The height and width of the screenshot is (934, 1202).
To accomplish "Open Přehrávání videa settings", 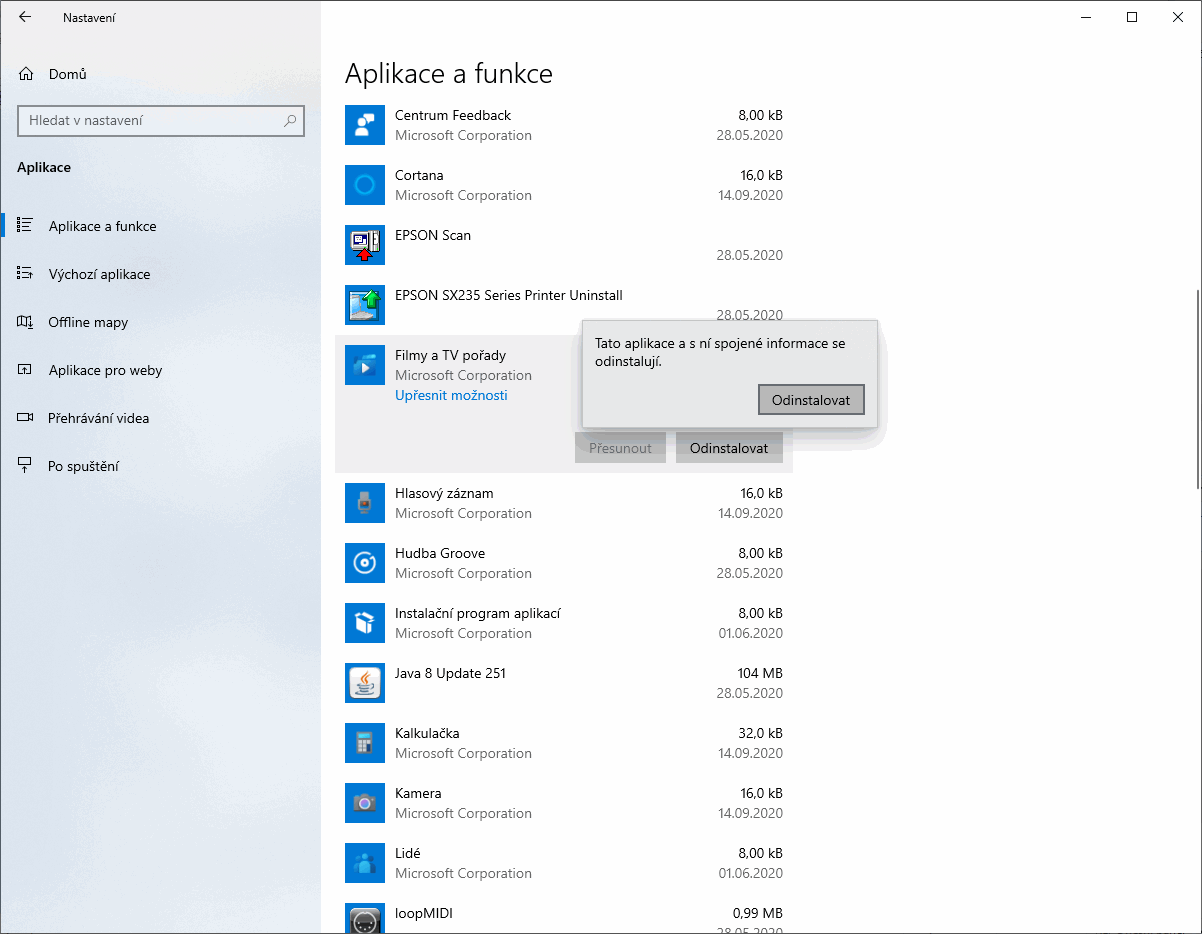I will point(160,418).
